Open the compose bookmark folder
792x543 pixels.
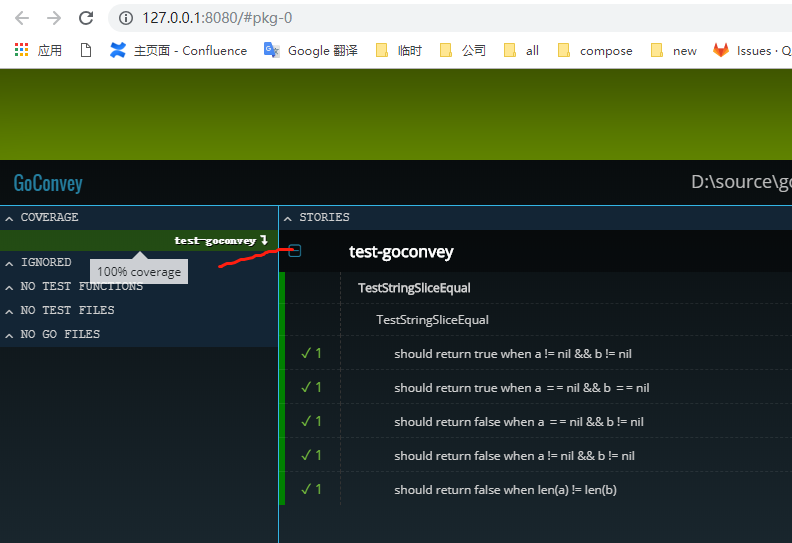click(x=595, y=51)
